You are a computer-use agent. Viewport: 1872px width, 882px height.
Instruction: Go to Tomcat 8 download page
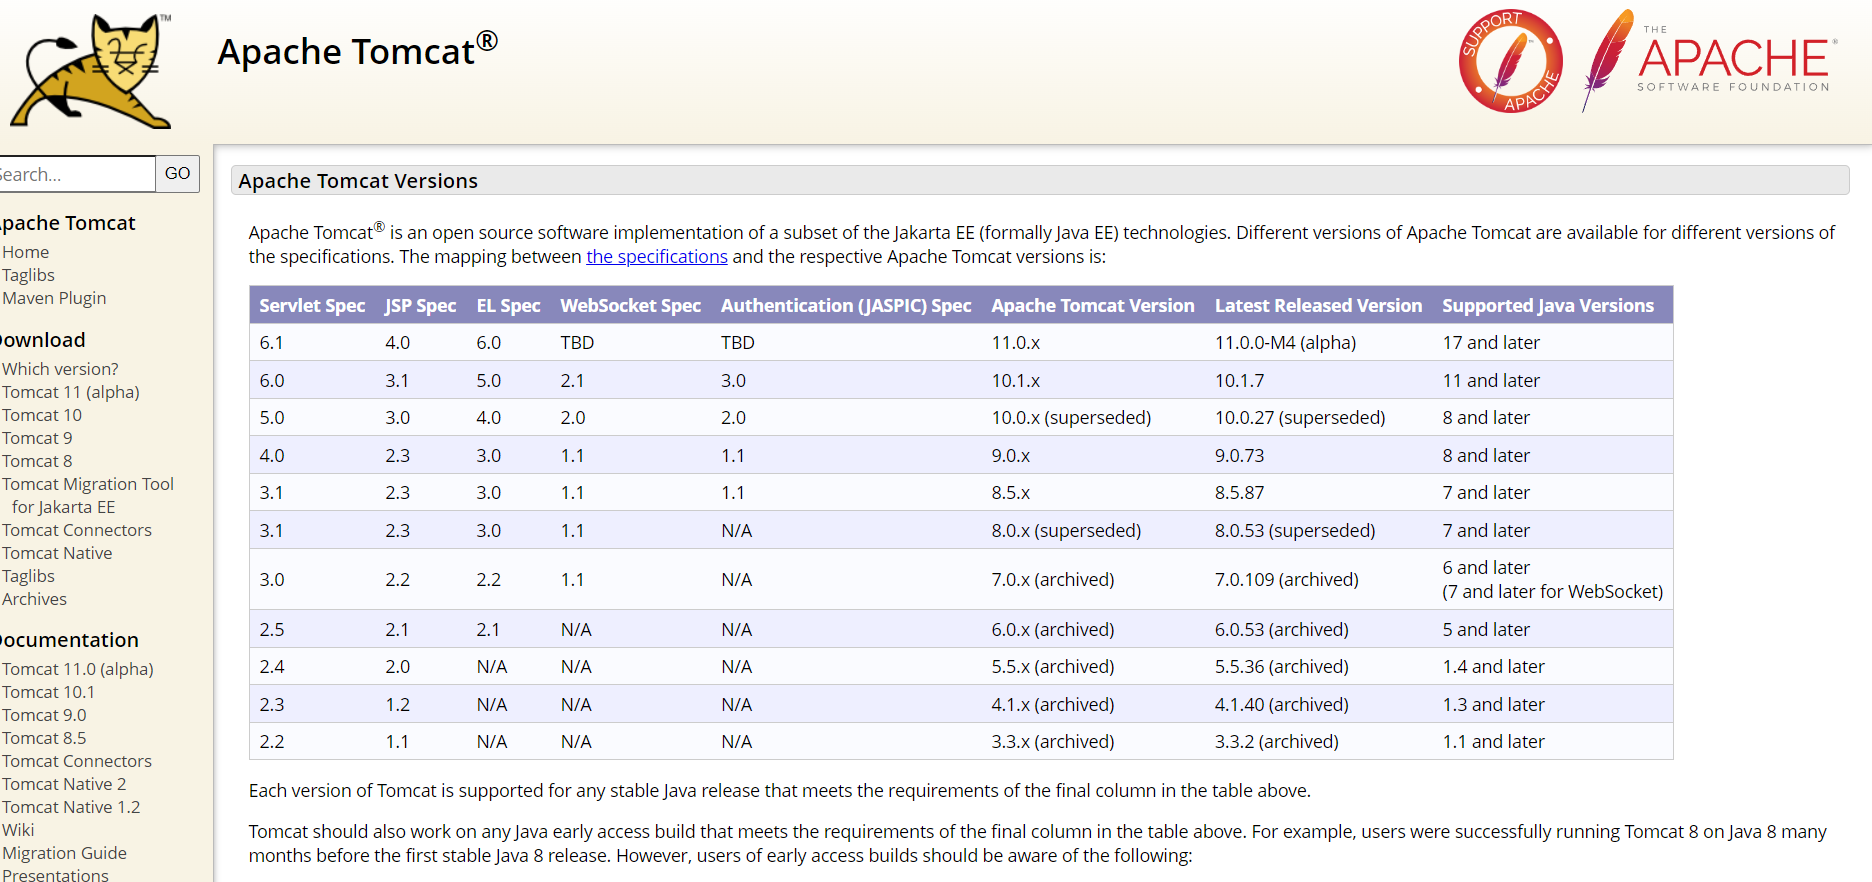[x=37, y=461]
